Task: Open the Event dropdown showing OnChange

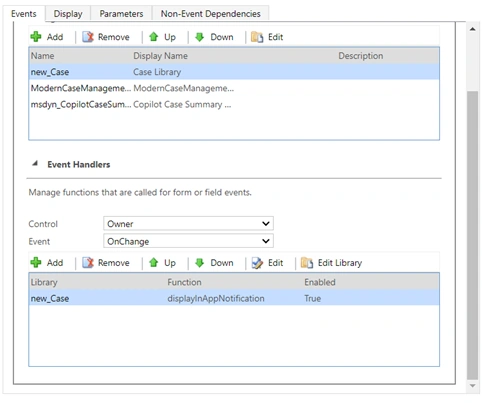Action: coord(188,241)
